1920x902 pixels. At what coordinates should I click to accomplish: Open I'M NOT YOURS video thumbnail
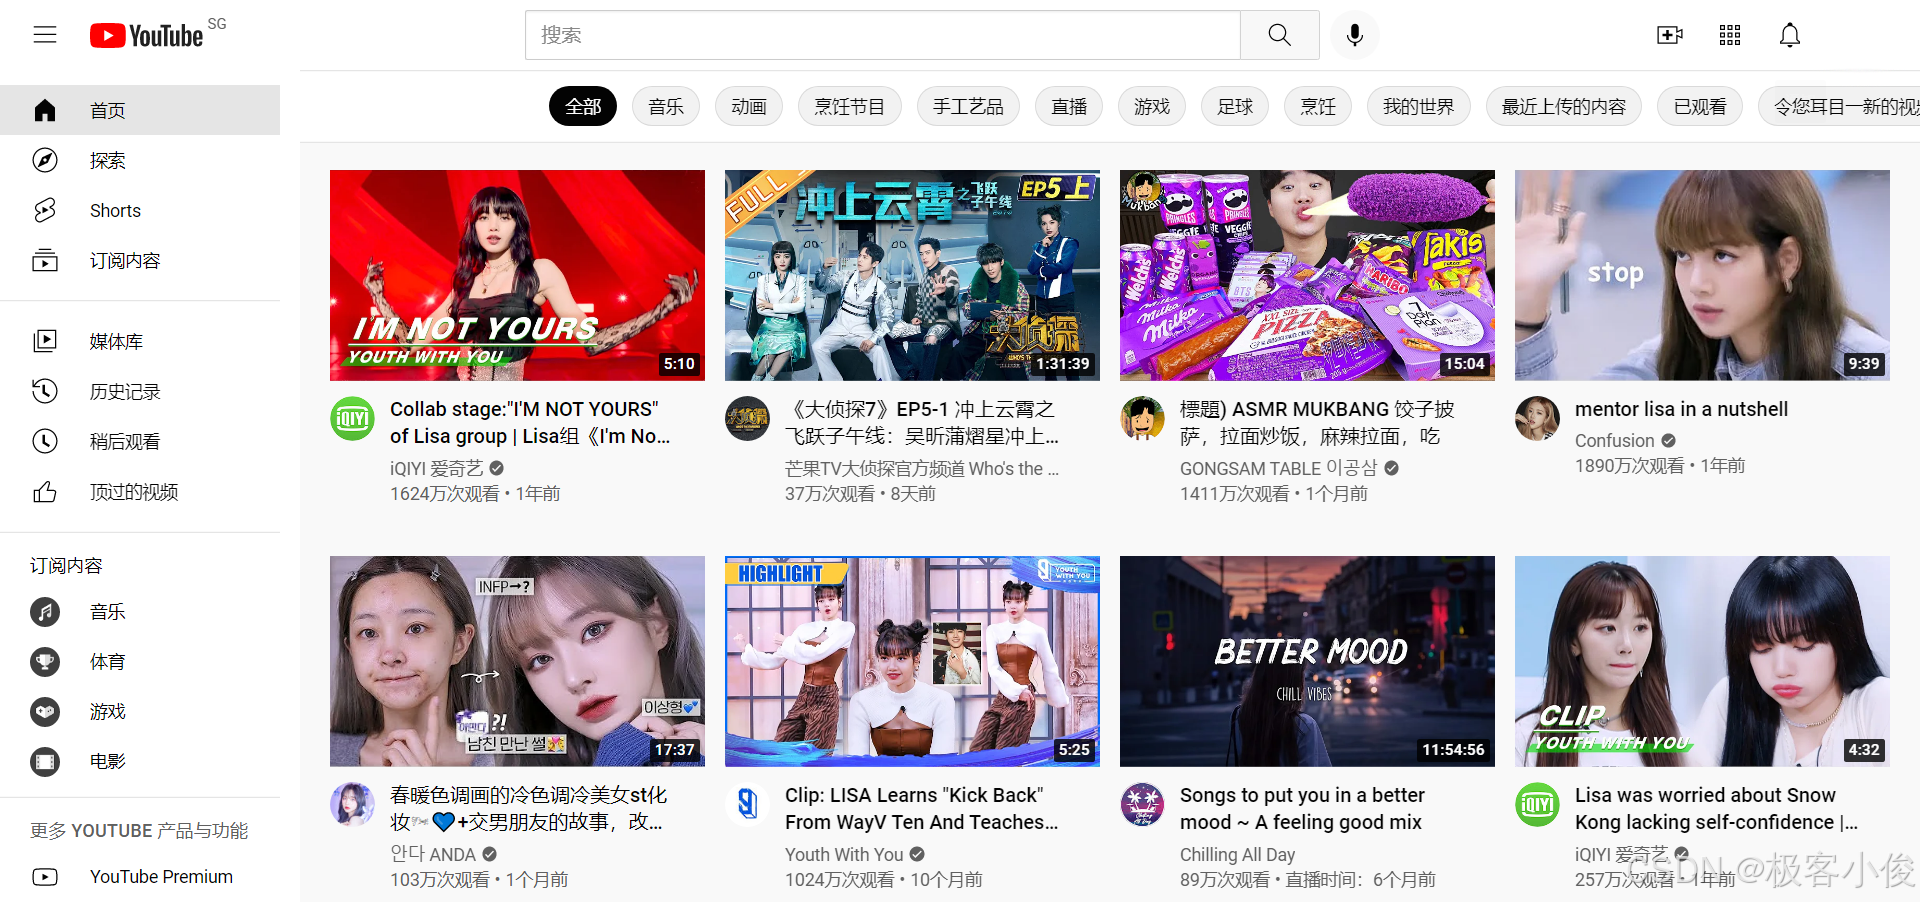517,275
